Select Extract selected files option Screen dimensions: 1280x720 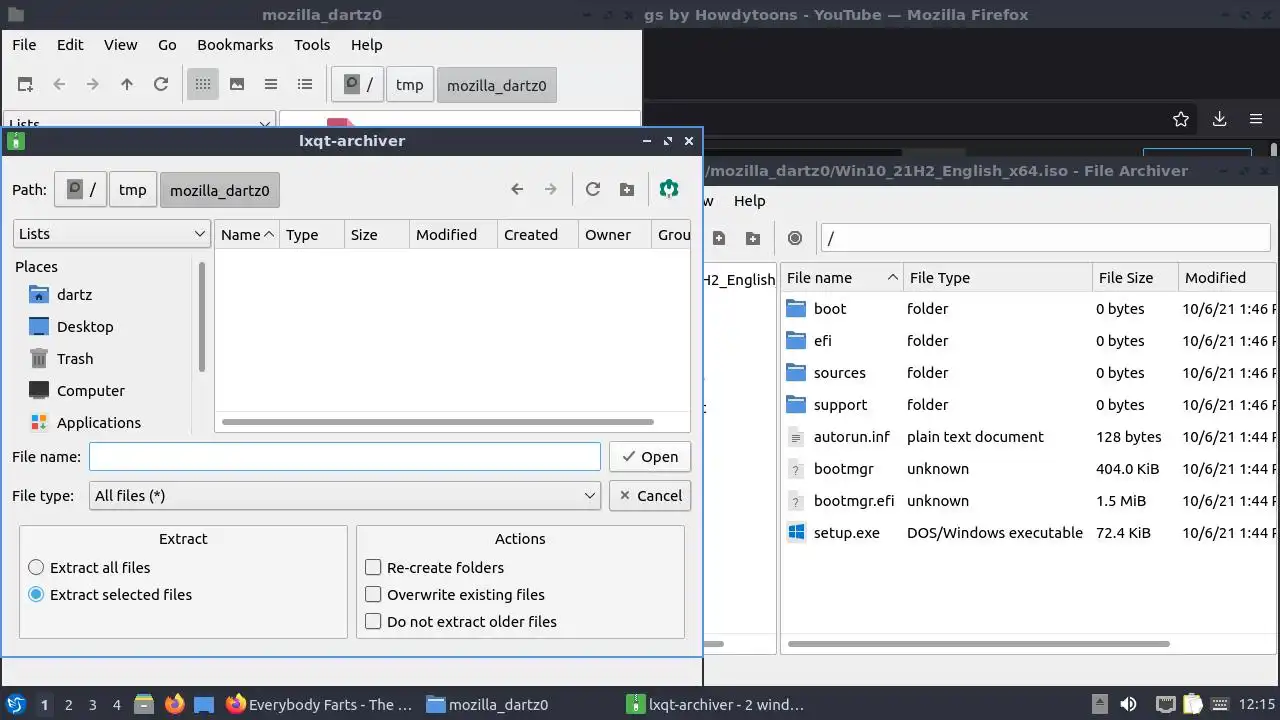pyautogui.click(x=110, y=594)
